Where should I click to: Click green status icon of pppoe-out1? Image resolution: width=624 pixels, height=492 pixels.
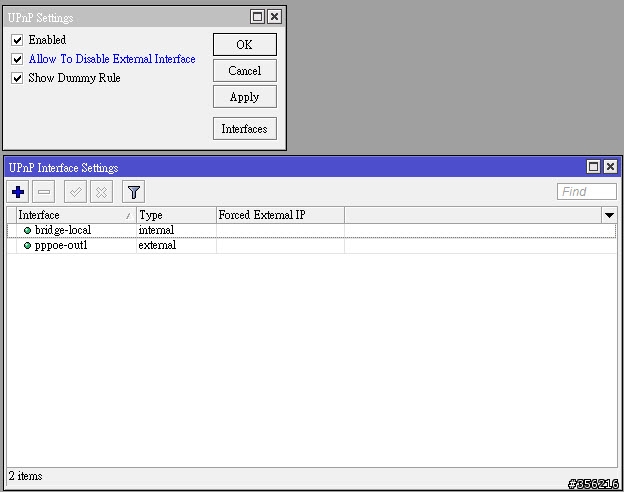tap(27, 245)
